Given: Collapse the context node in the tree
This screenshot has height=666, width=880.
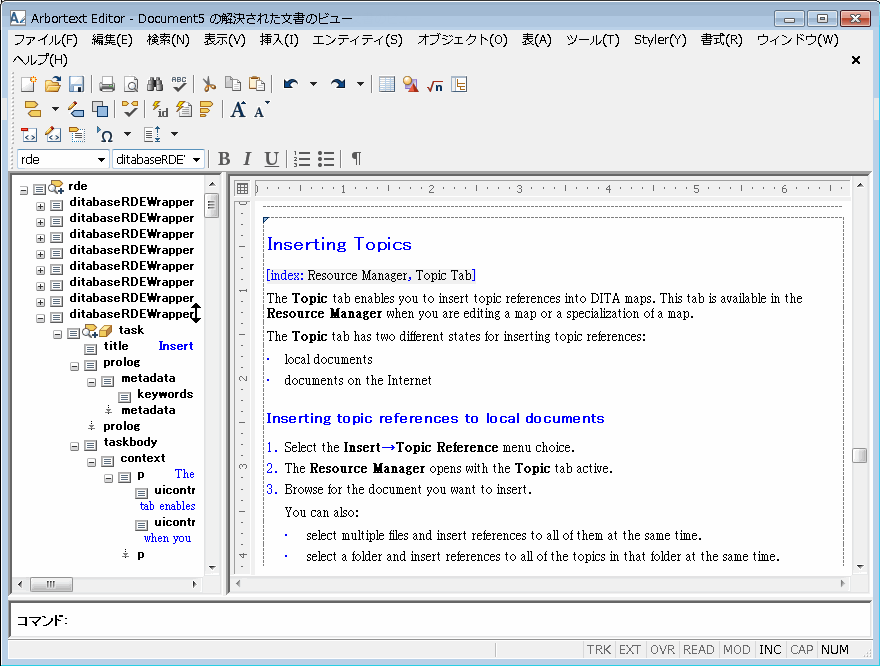Looking at the screenshot, I should click(91, 463).
